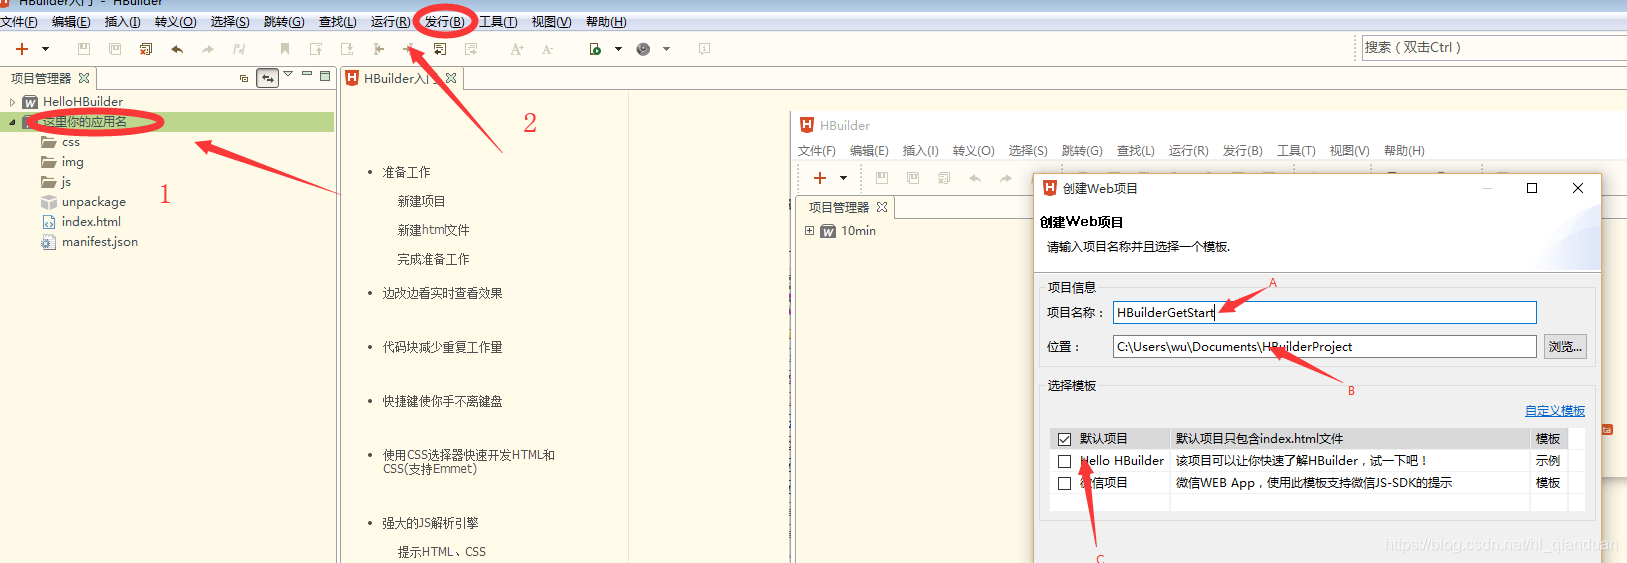
Task: Expand the HelloHBuilder project node
Action: pos(12,102)
